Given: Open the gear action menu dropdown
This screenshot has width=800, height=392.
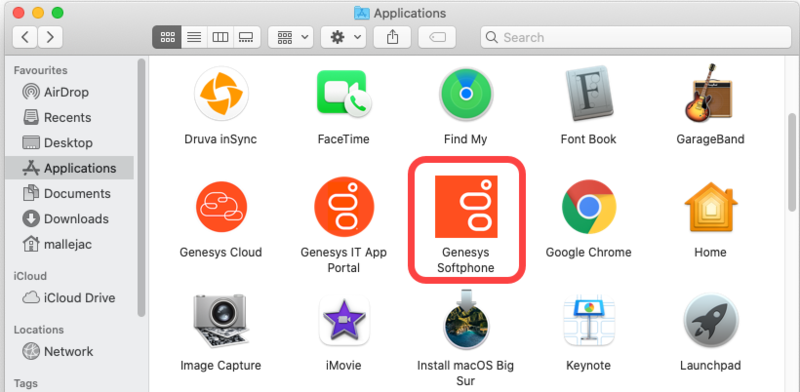Looking at the screenshot, I should tap(343, 37).
